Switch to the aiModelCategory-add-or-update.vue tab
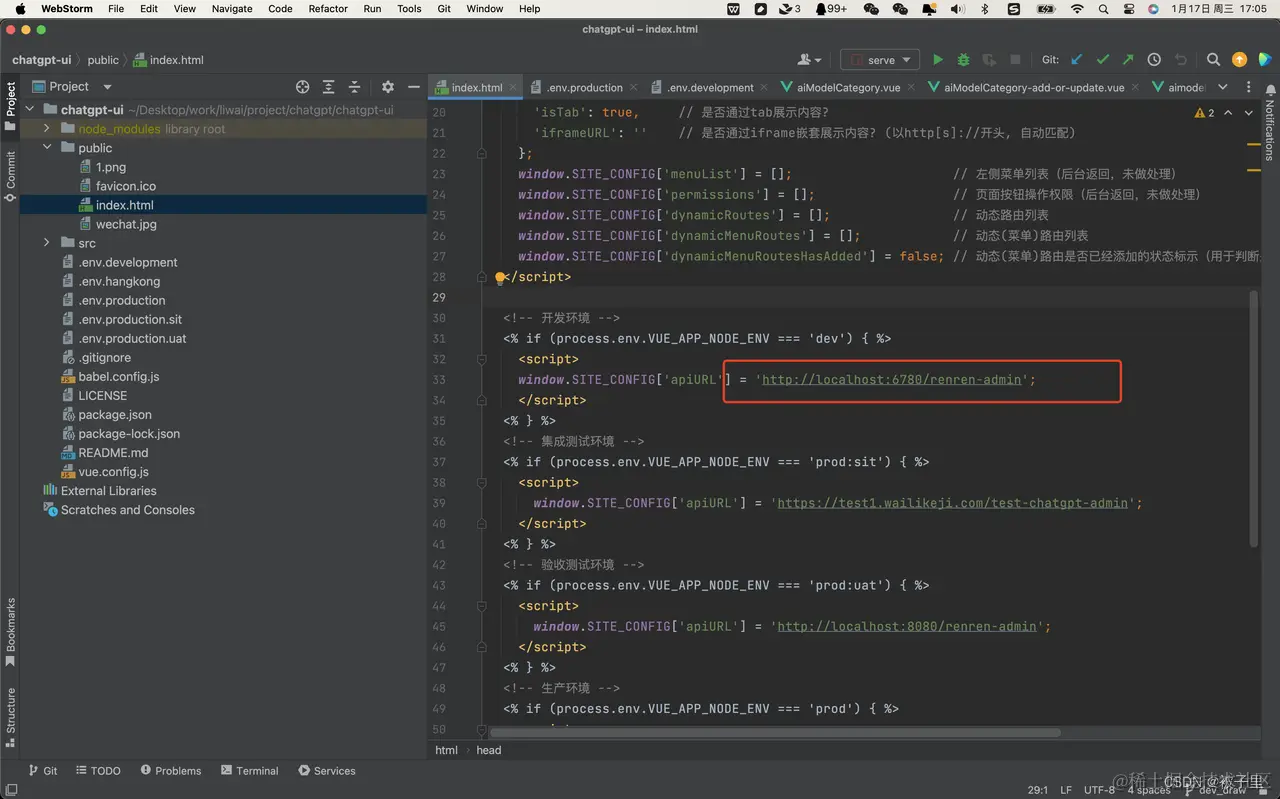The image size is (1280, 799). click(1034, 87)
